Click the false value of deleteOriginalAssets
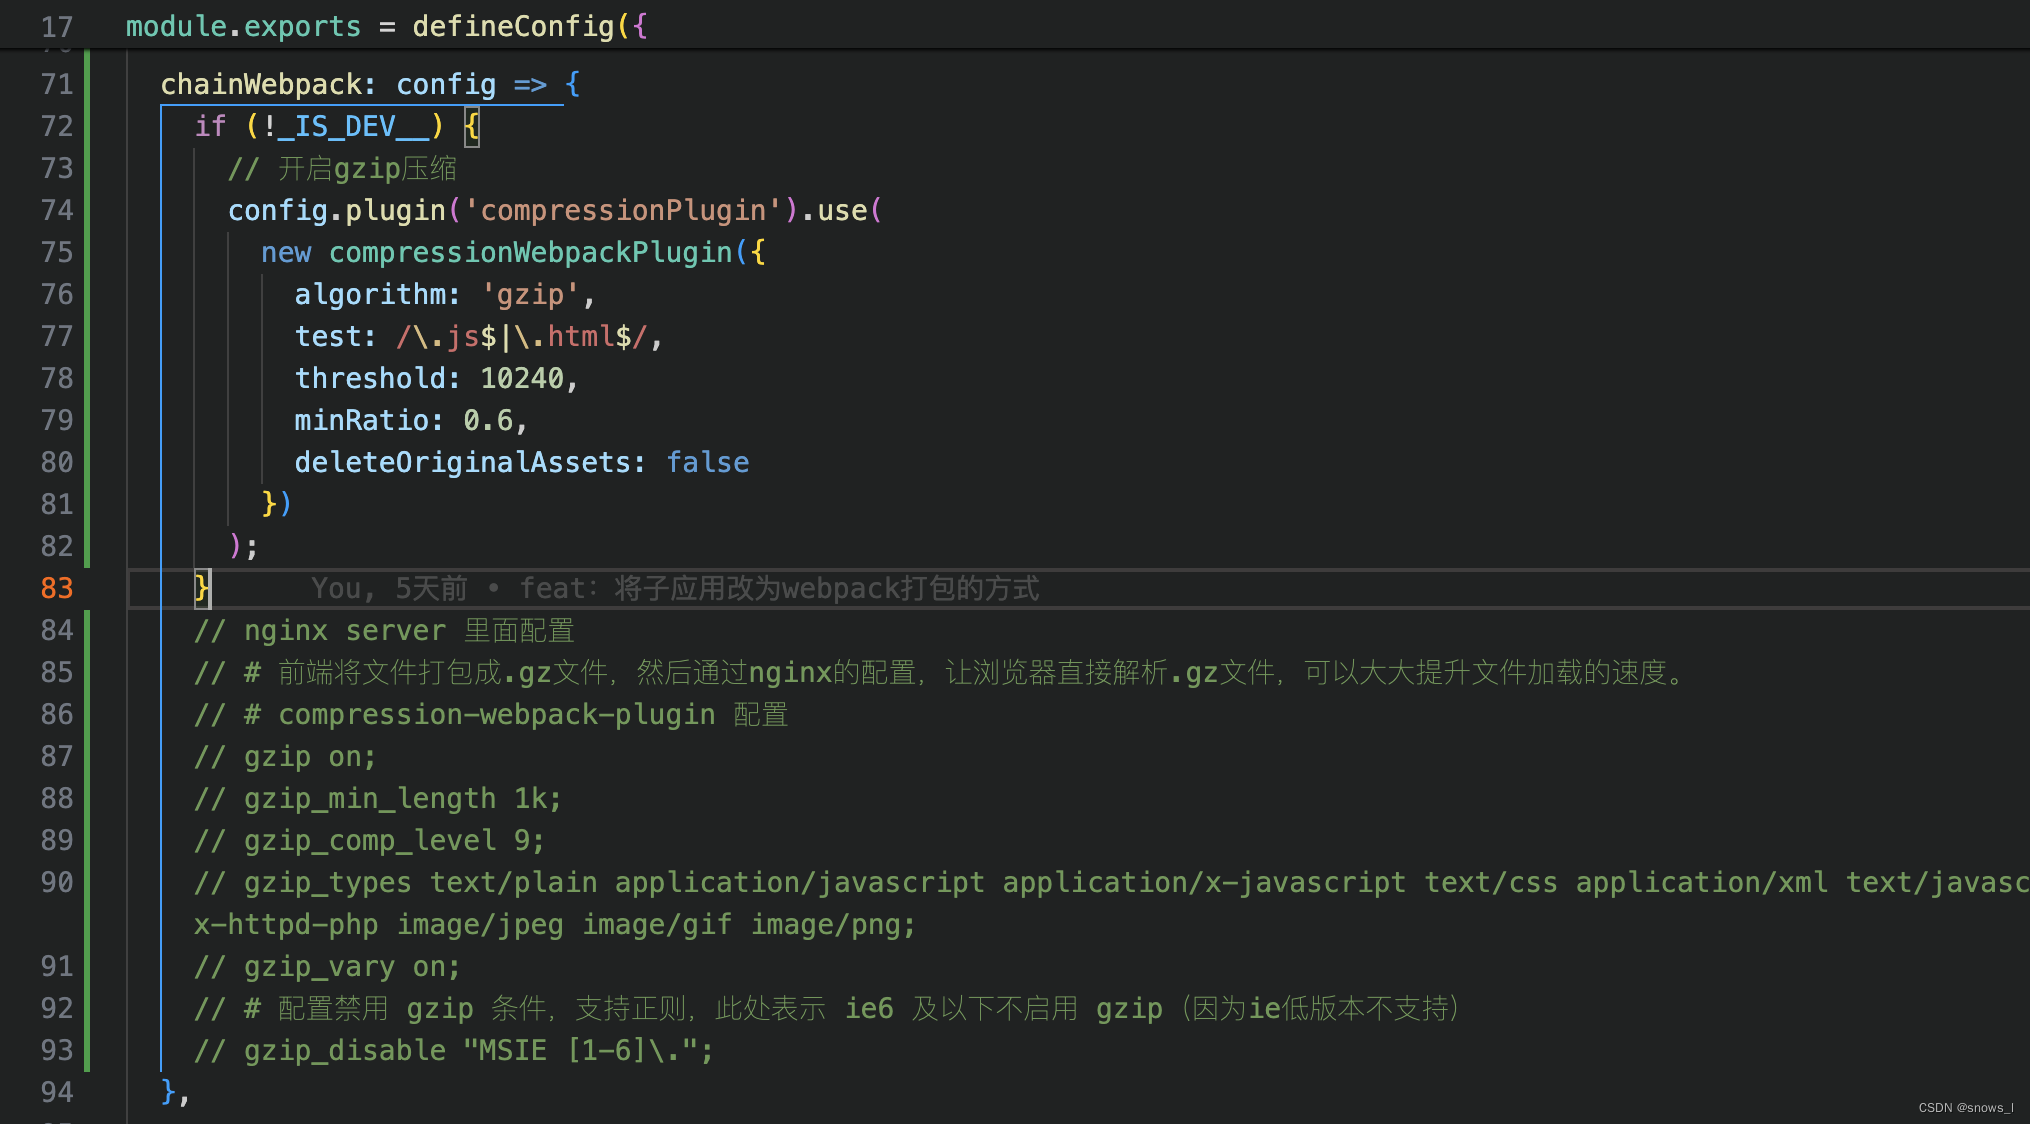This screenshot has width=2030, height=1124. click(707, 462)
